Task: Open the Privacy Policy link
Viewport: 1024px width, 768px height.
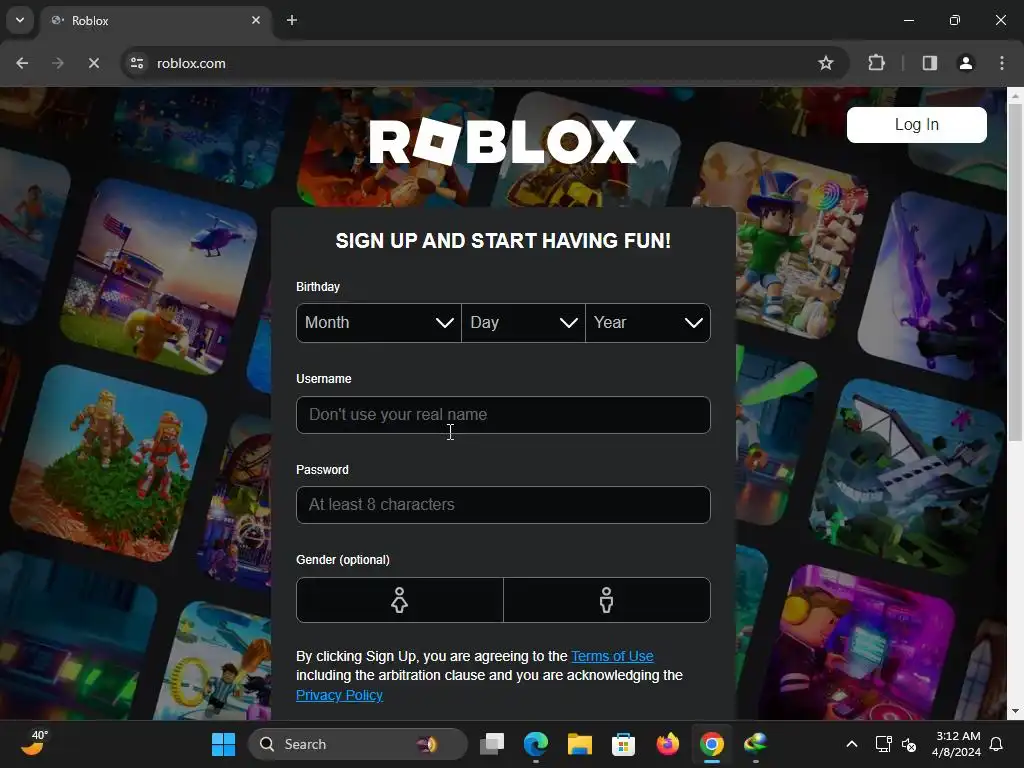Action: coord(339,696)
